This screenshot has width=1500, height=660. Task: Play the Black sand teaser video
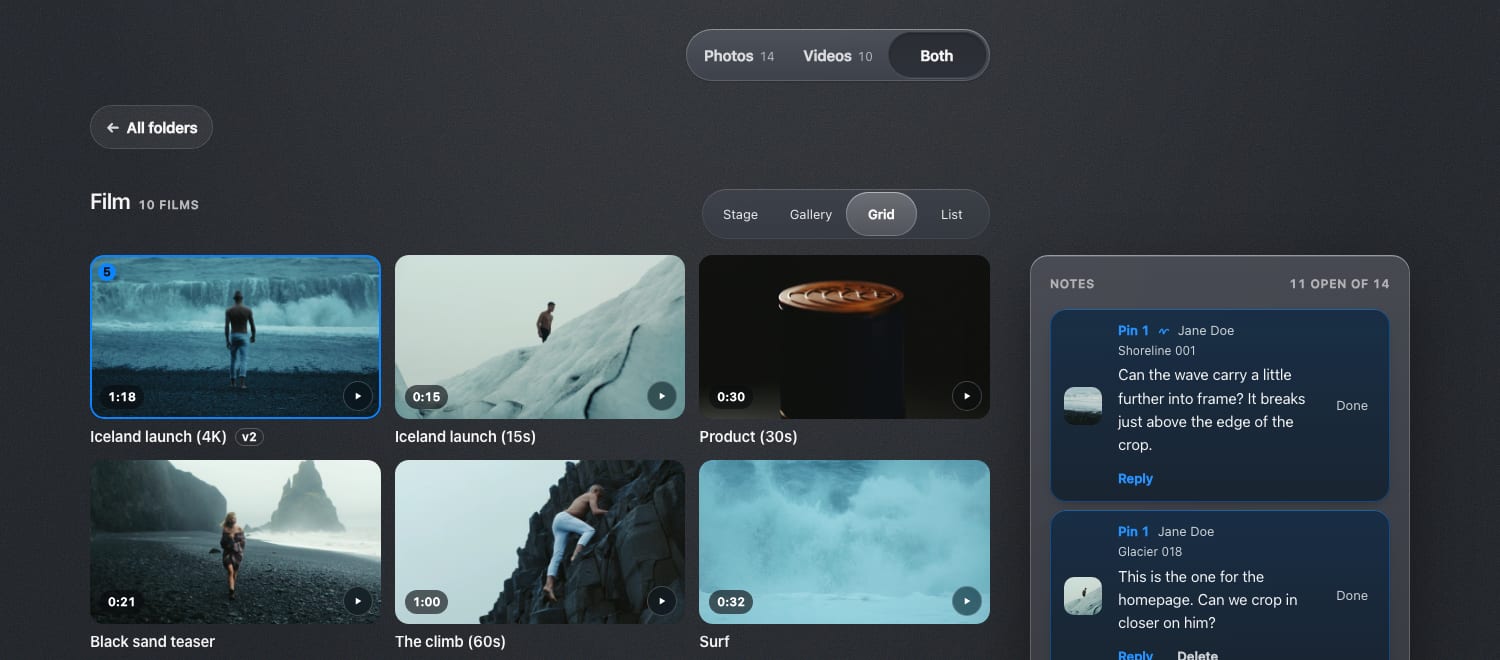pyautogui.click(x=358, y=601)
